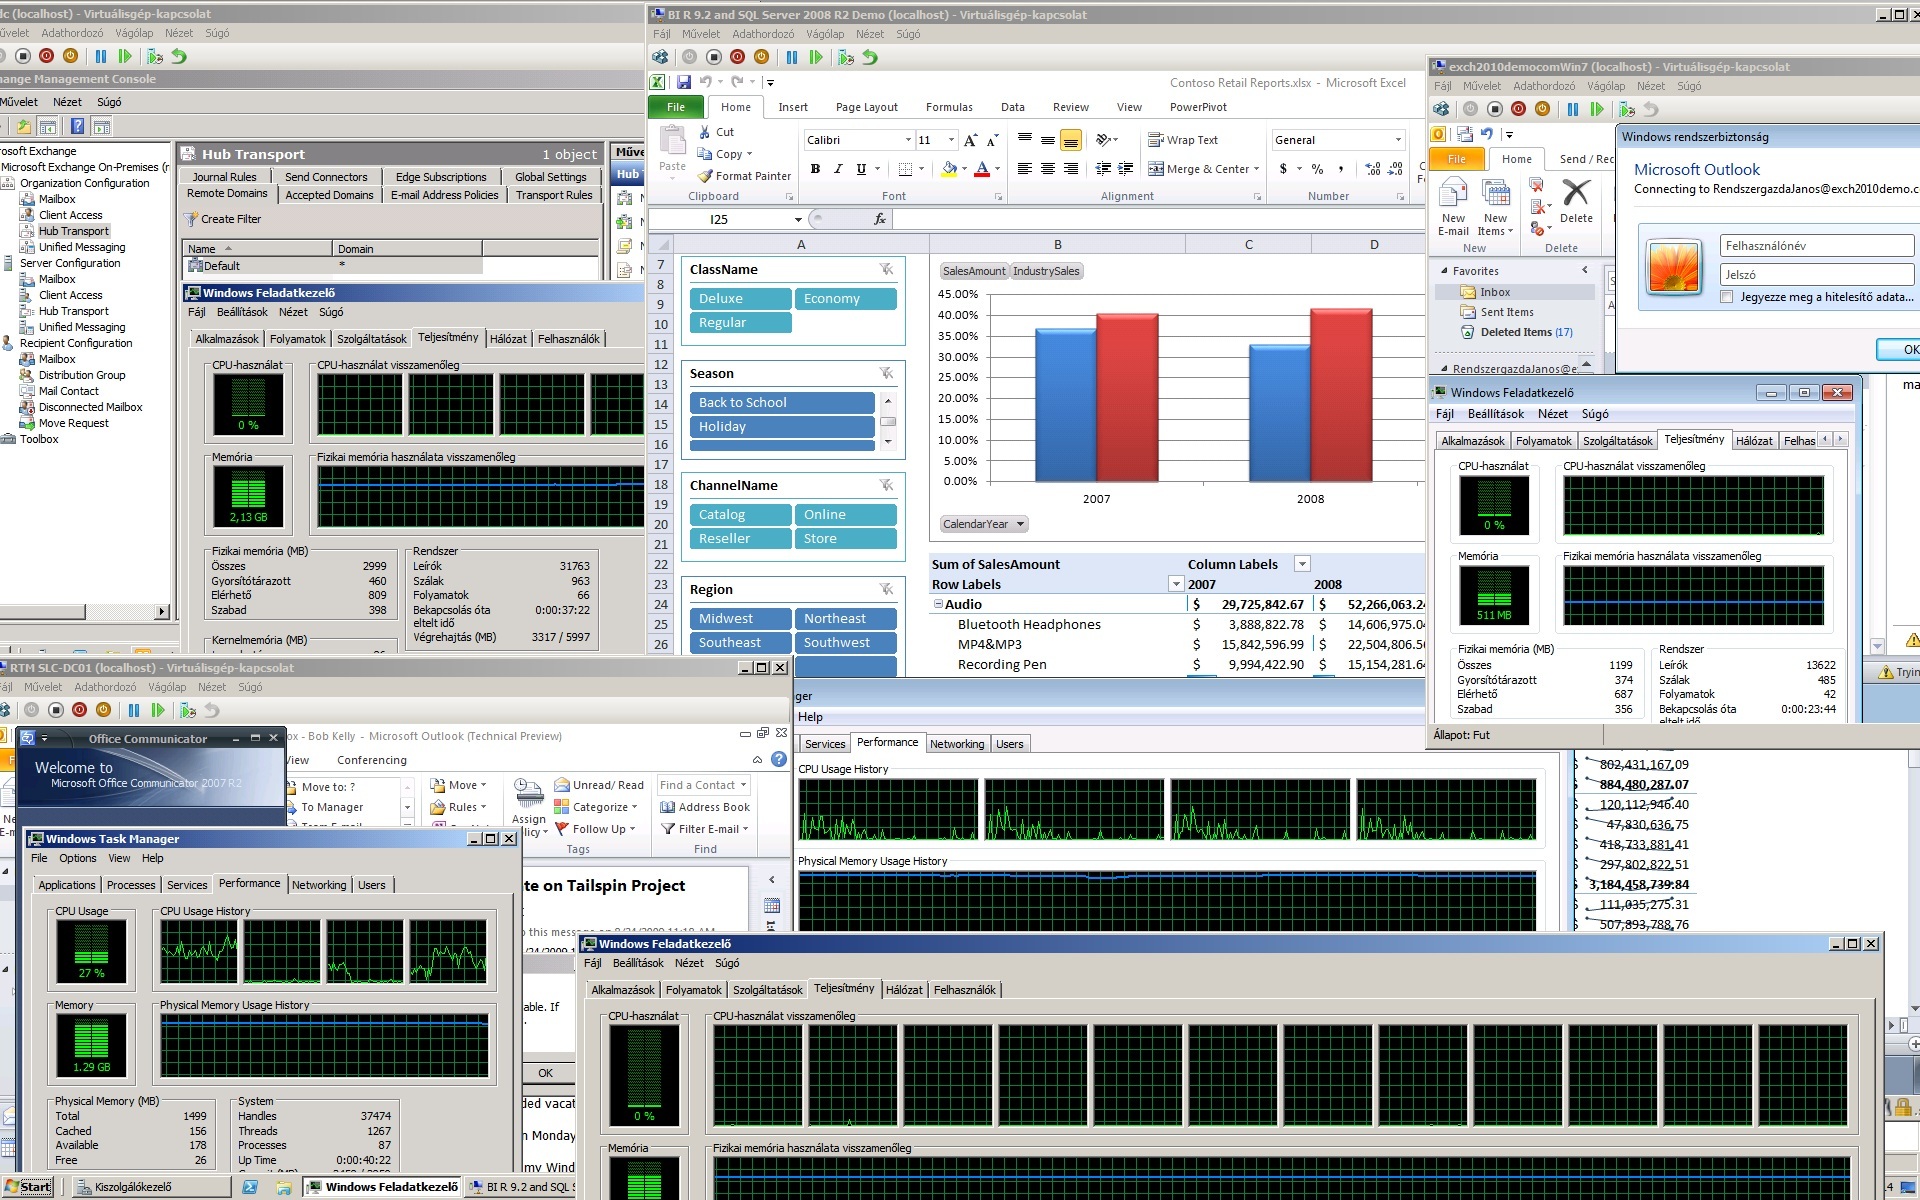Click the Season slicer vertical scrollbar
1920x1200 pixels.
pyautogui.click(x=887, y=421)
